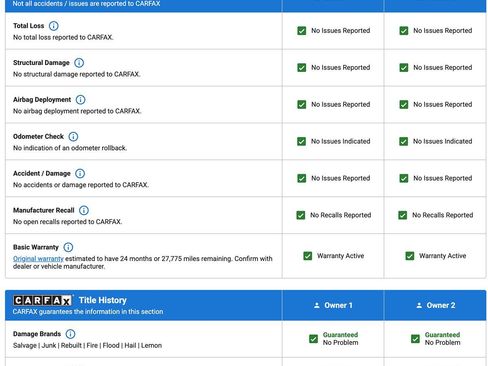Screen dimensions: 488x366
Task: Click Owner 1 Manufacturer Recall green checkmark
Action: click(301, 215)
